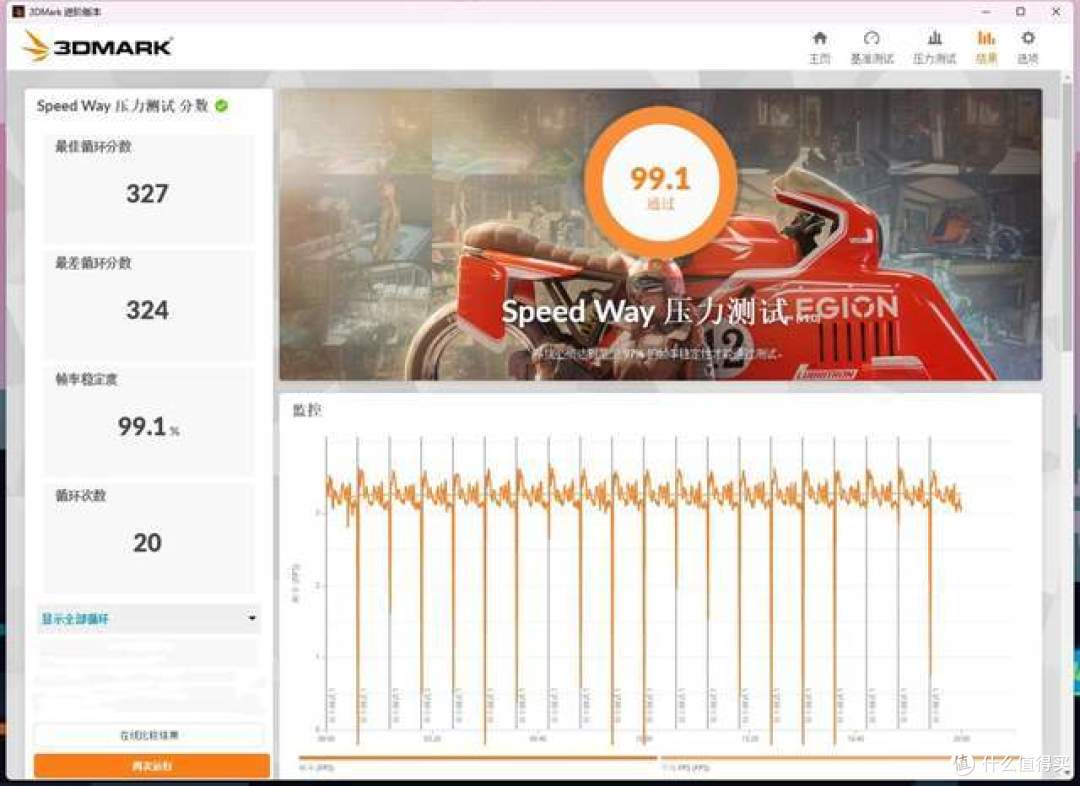
Task: Open the Stress Tests (压力测试) tab
Action: point(934,47)
